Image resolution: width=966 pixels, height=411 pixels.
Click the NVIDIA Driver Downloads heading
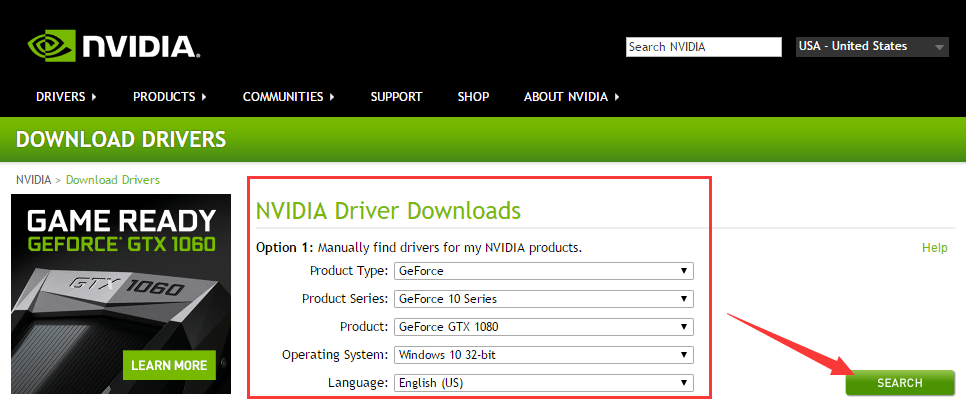point(388,211)
